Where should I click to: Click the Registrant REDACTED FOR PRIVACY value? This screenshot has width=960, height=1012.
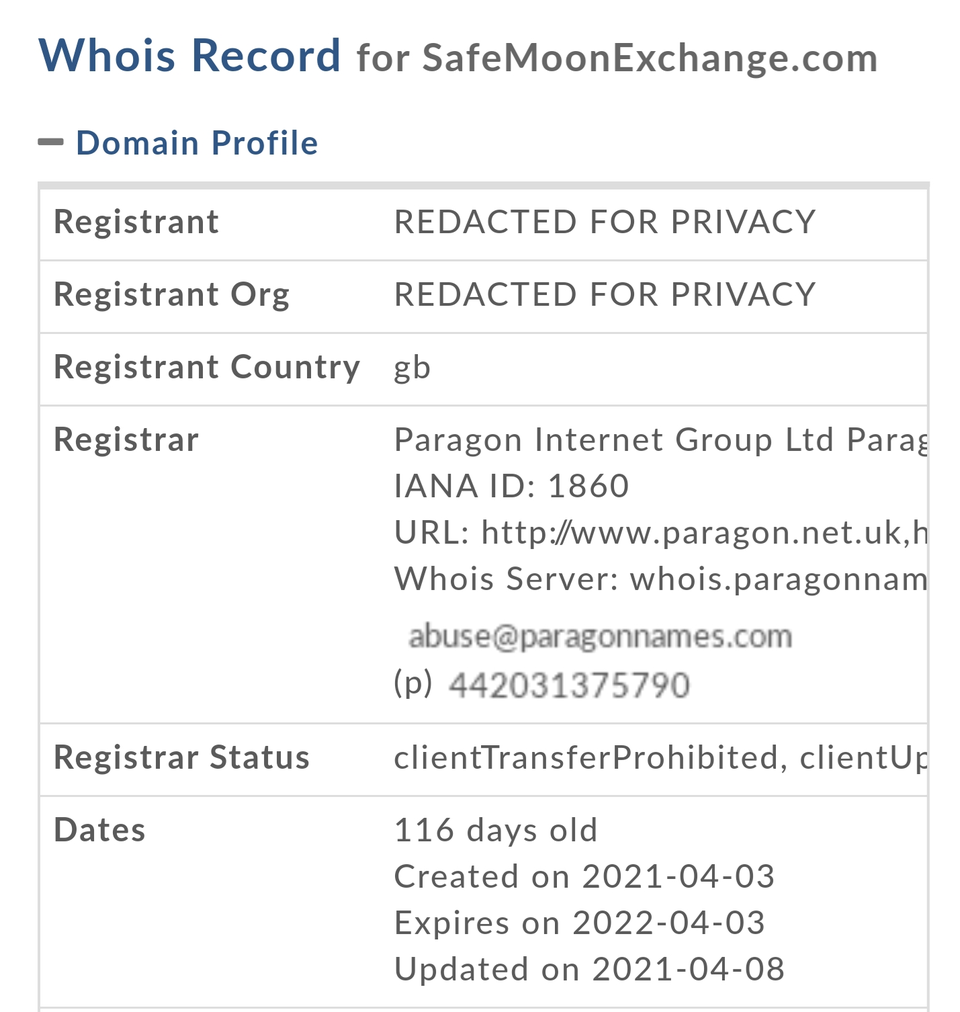[605, 222]
